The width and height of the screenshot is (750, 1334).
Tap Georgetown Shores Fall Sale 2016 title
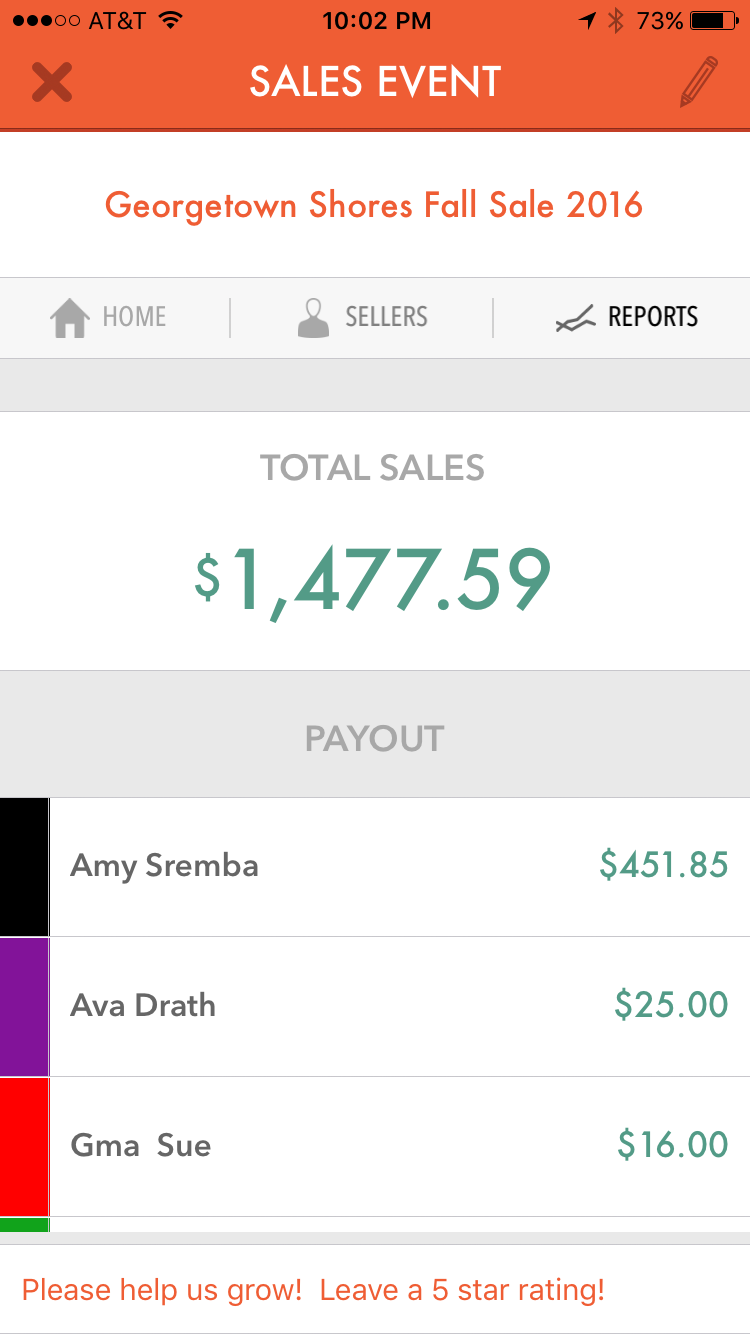(x=374, y=205)
